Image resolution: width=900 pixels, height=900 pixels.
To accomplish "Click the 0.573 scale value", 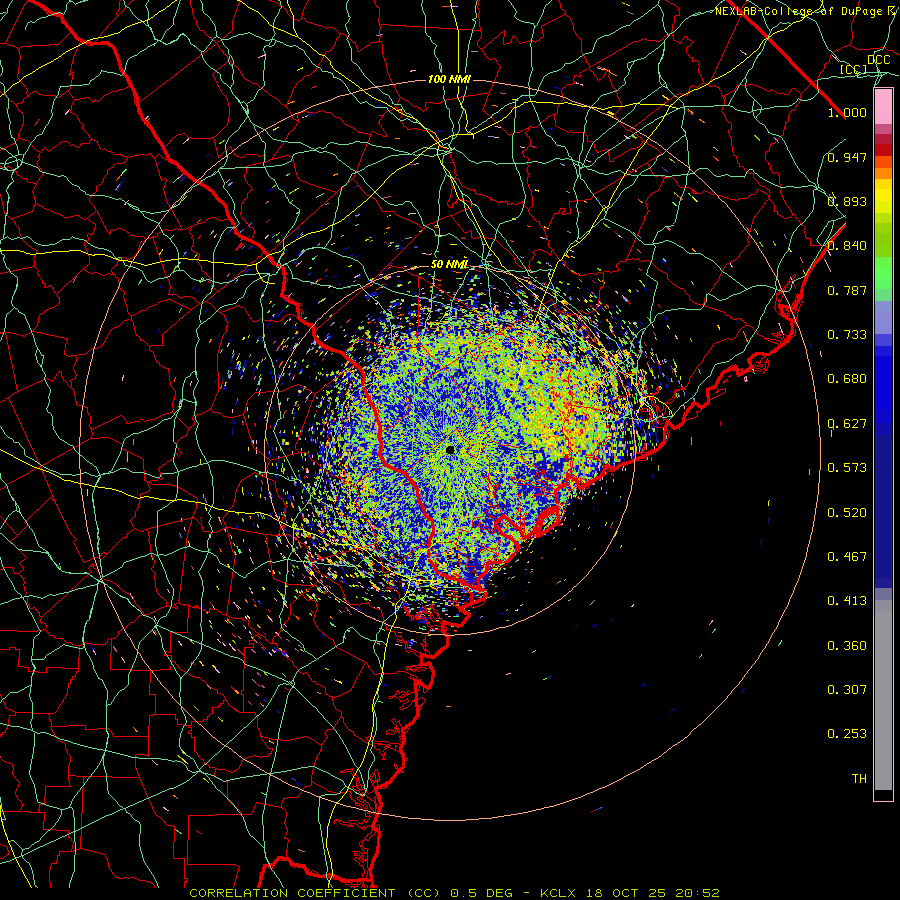I will [x=847, y=468].
